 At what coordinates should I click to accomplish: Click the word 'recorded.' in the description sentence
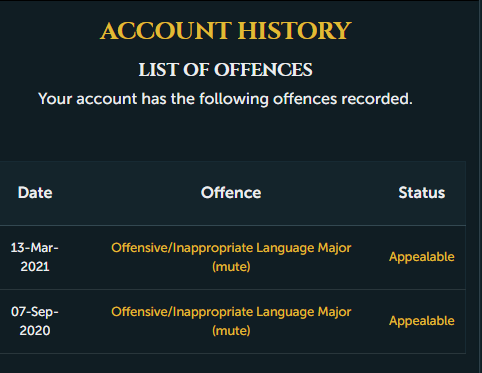click(377, 99)
